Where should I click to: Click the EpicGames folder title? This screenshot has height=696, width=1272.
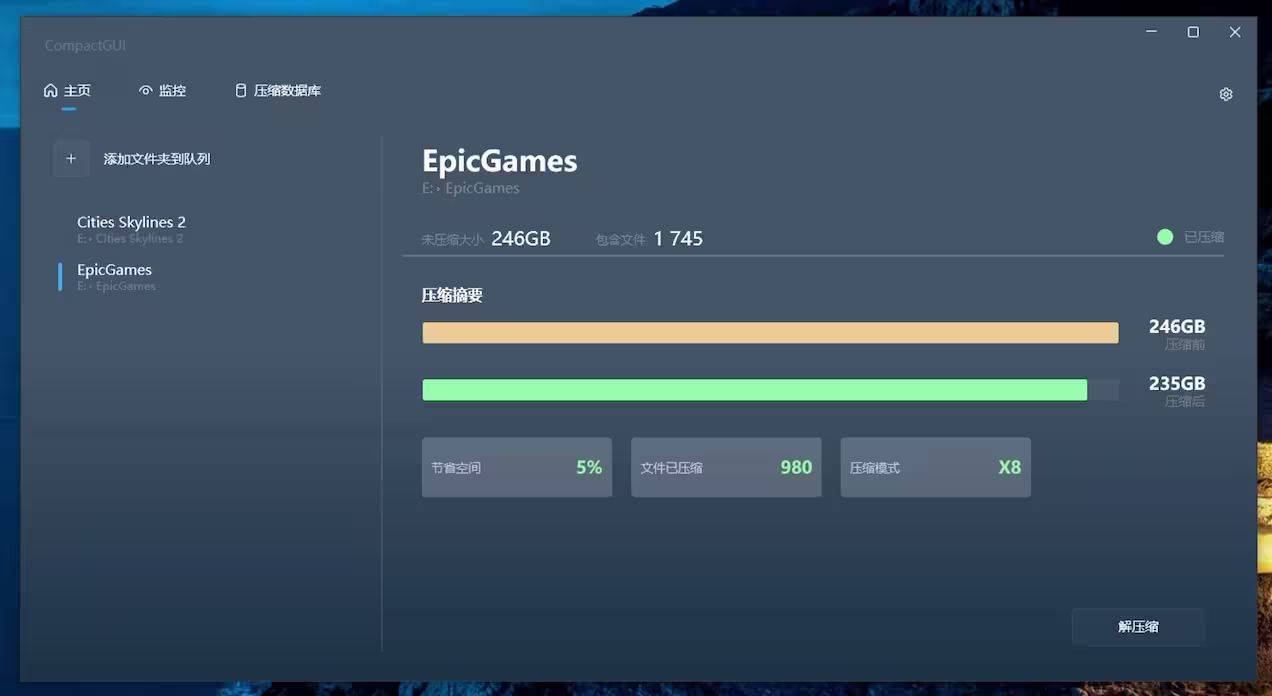coord(500,161)
